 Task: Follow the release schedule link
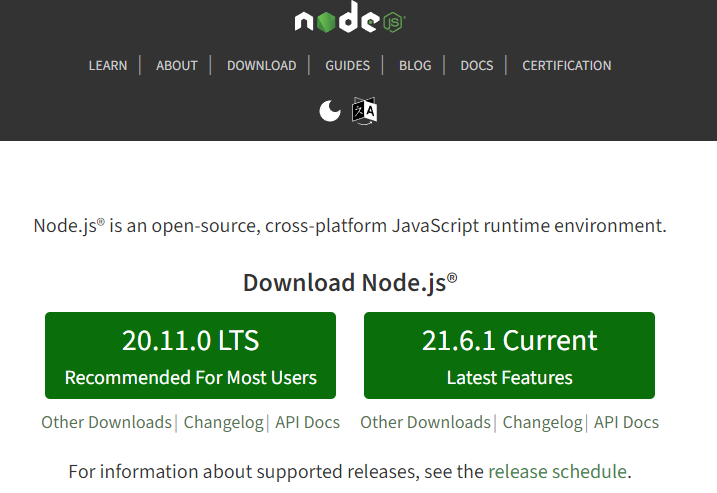(x=557, y=472)
